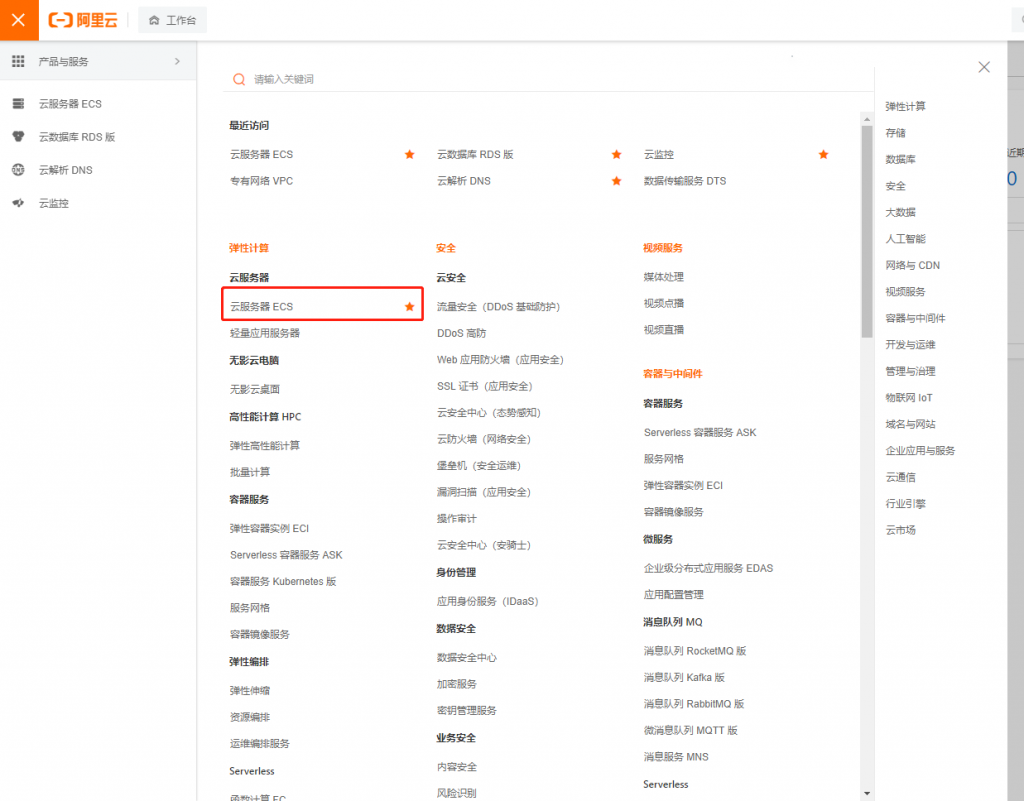Open 视频点播 link

click(x=664, y=303)
